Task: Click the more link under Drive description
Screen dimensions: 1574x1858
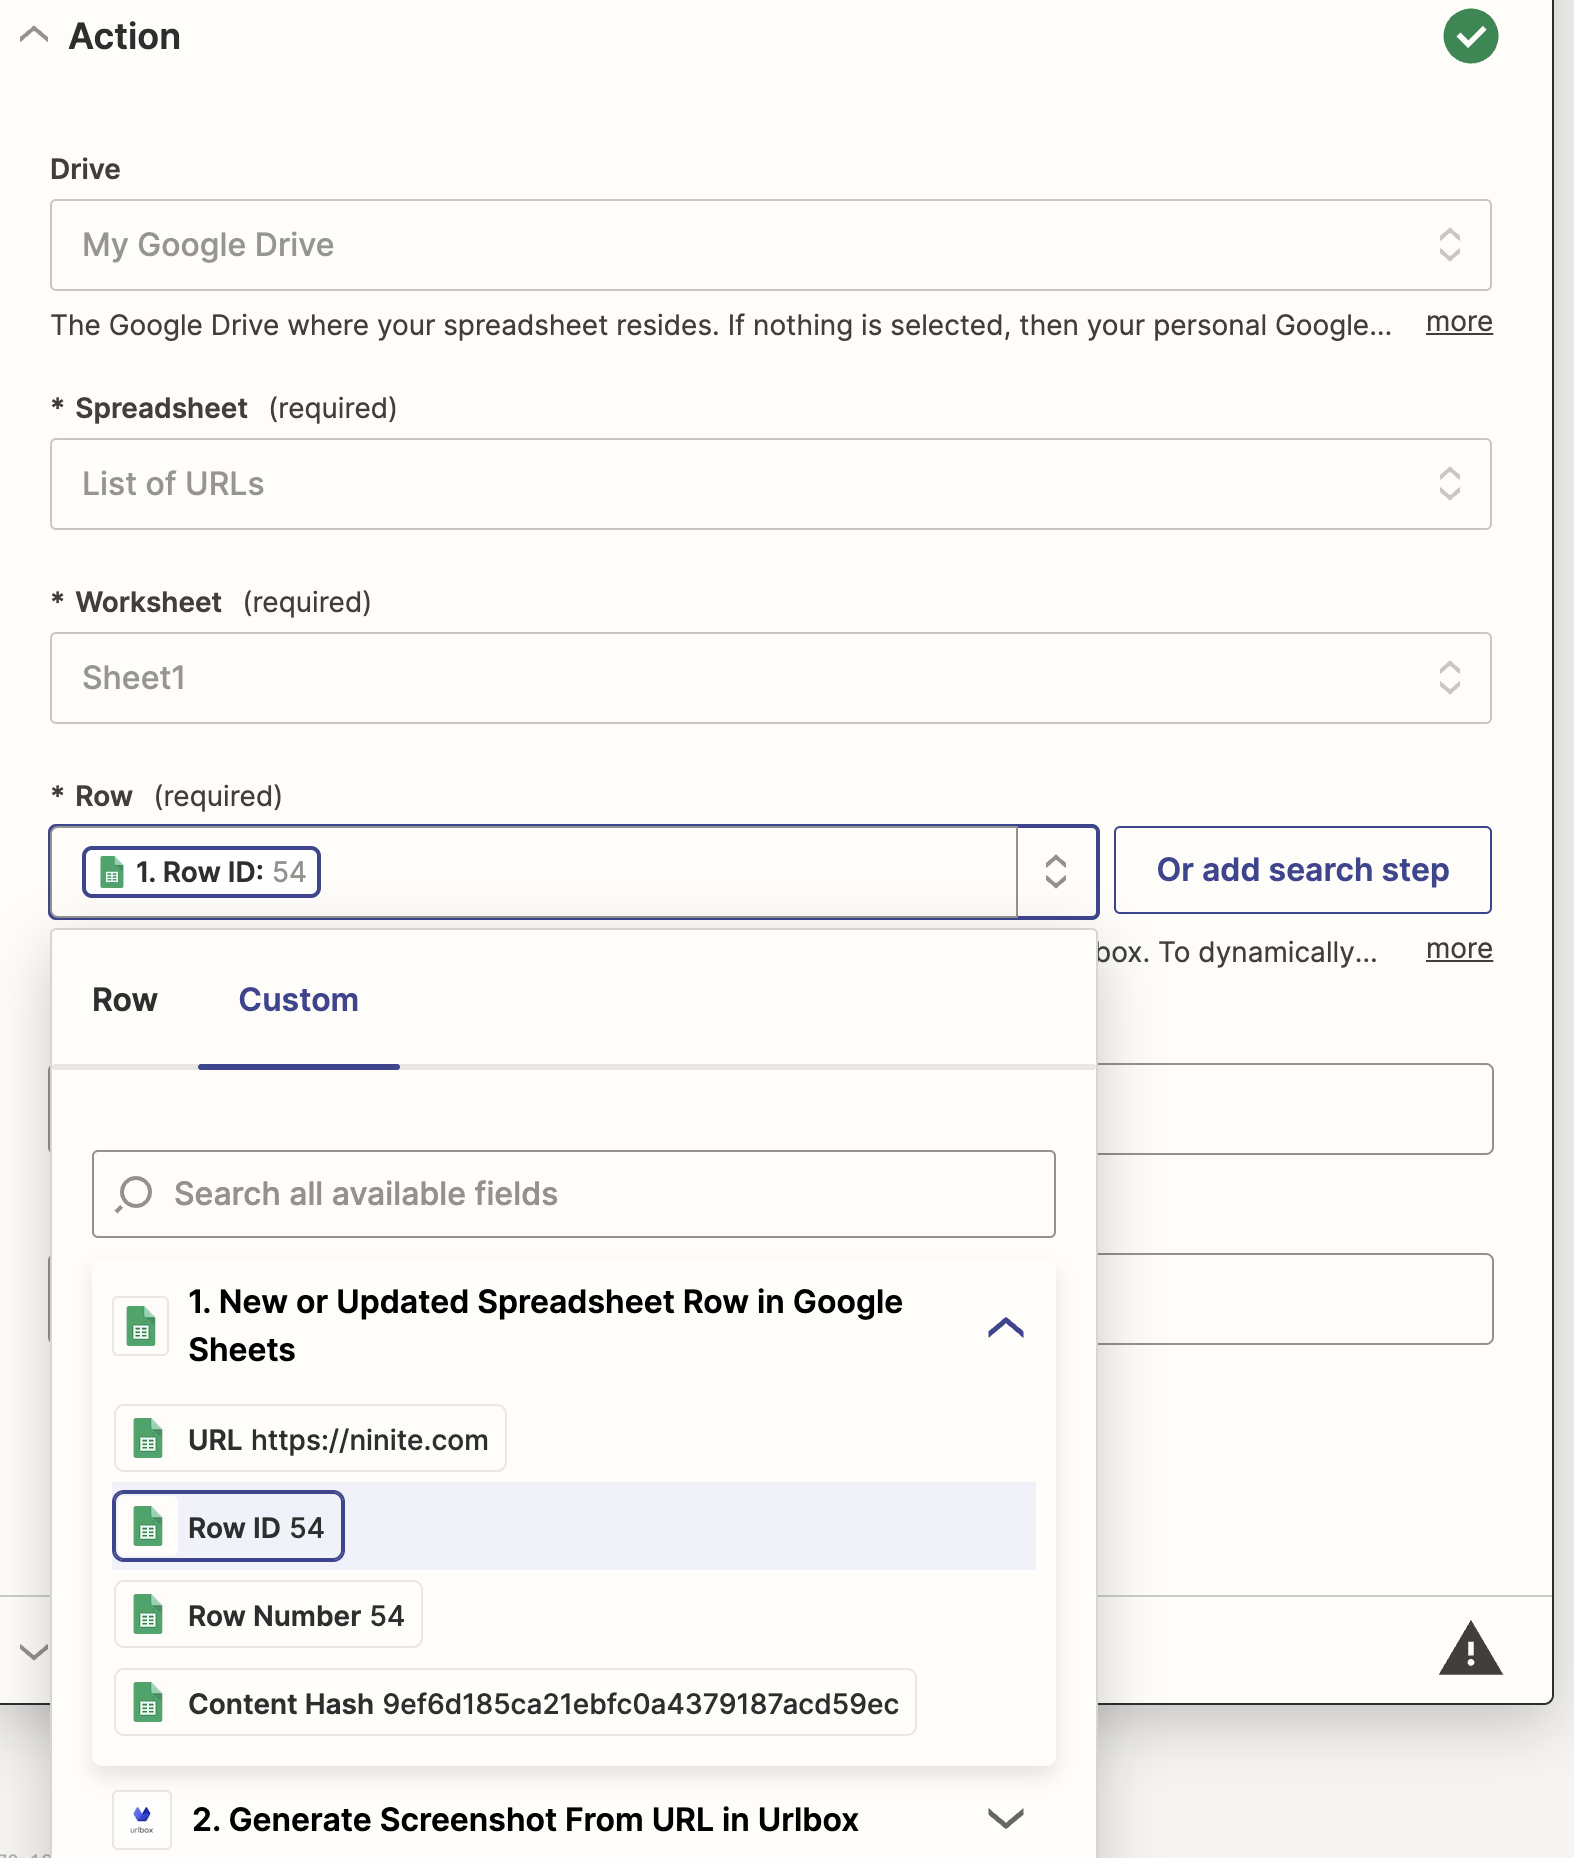Action: click(1458, 323)
